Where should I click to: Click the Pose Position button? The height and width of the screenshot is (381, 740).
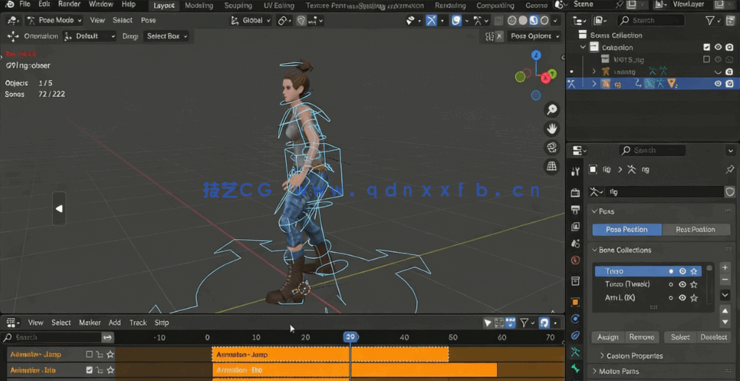click(x=627, y=229)
